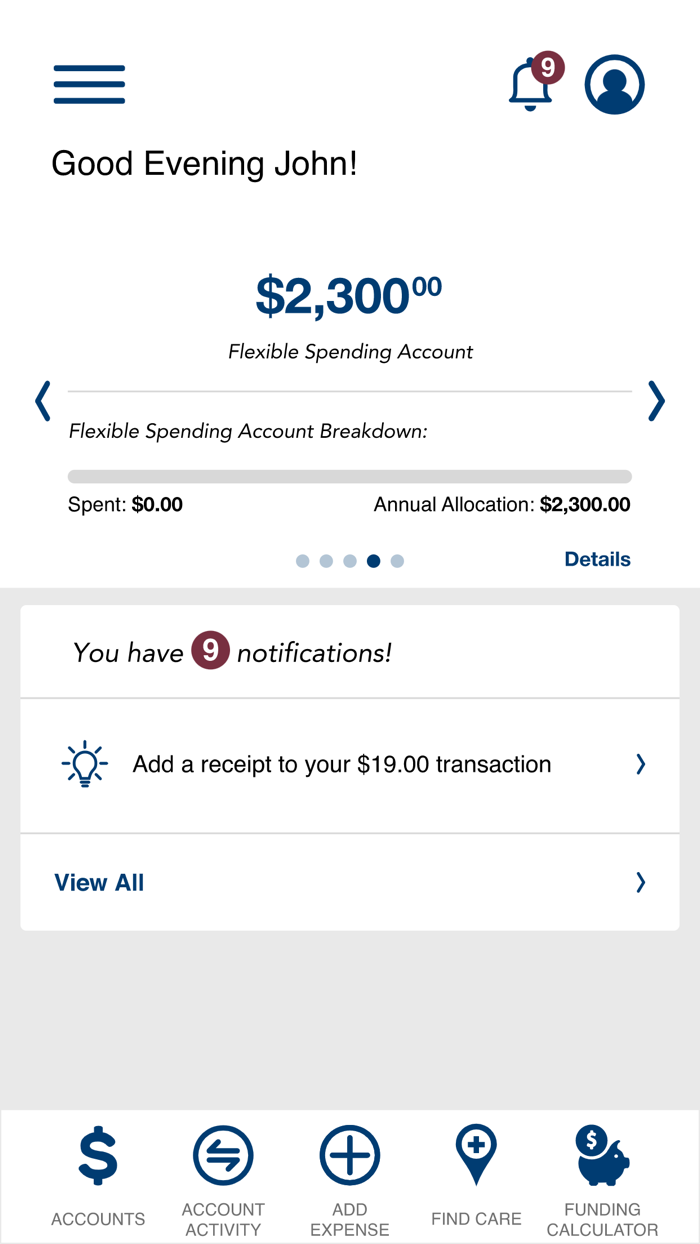Select the second carousel page dot
Viewport: 700px width, 1244px height.
point(326,561)
